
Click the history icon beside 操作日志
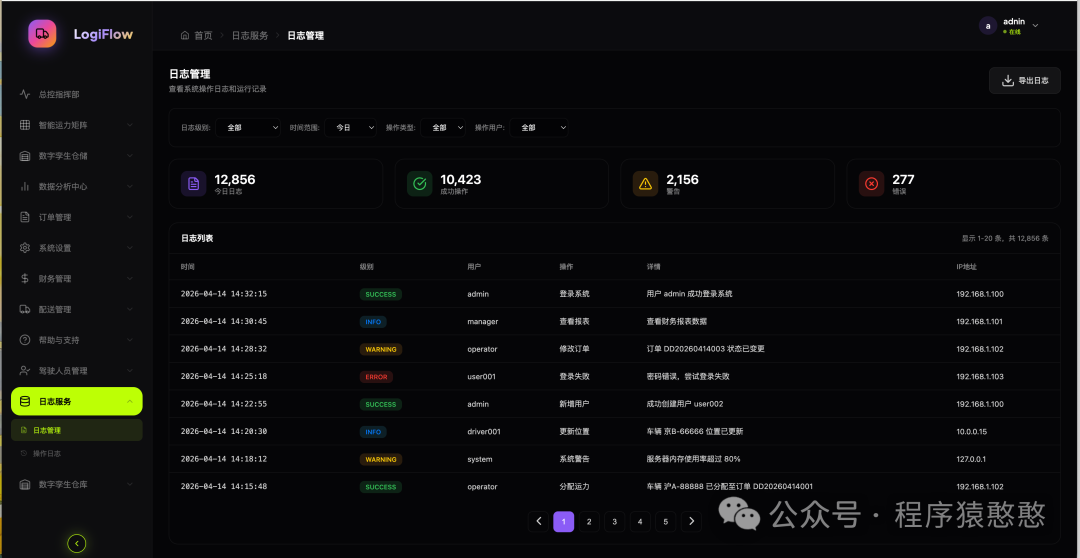click(24, 453)
